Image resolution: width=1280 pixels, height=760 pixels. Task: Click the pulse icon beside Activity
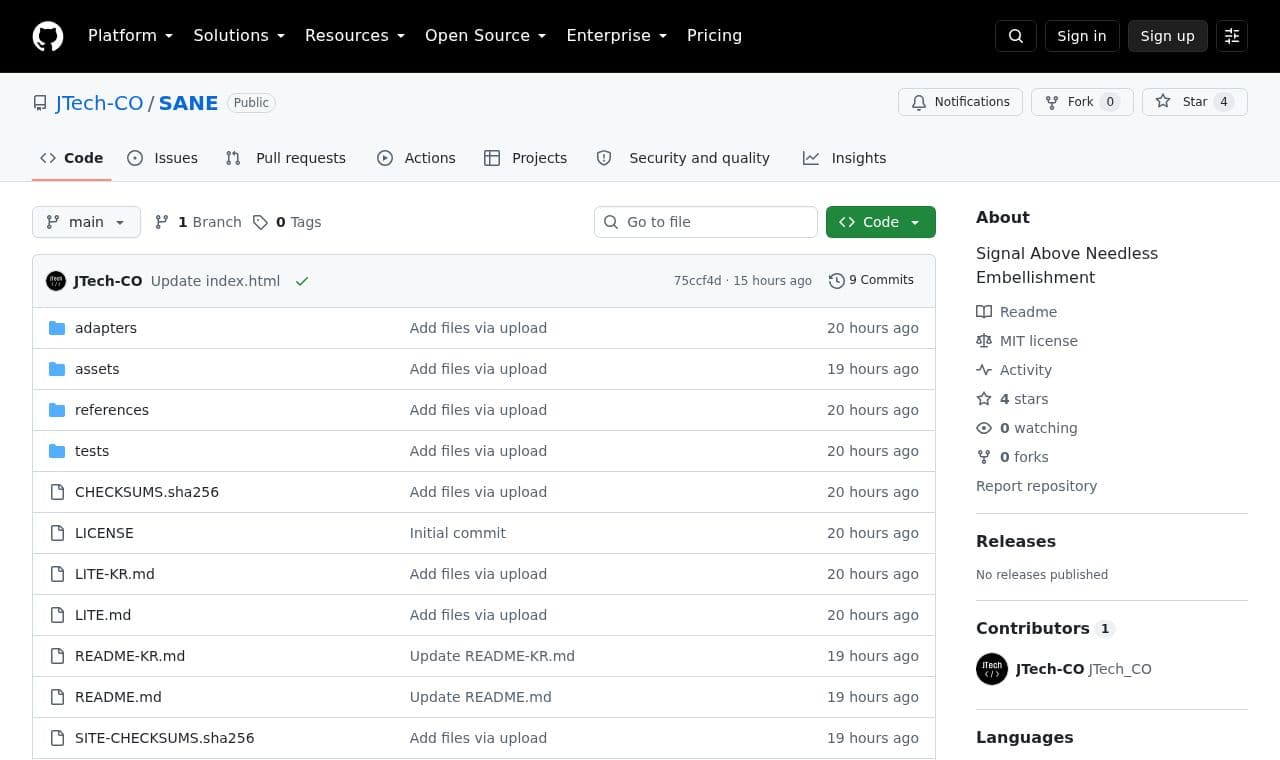984,370
